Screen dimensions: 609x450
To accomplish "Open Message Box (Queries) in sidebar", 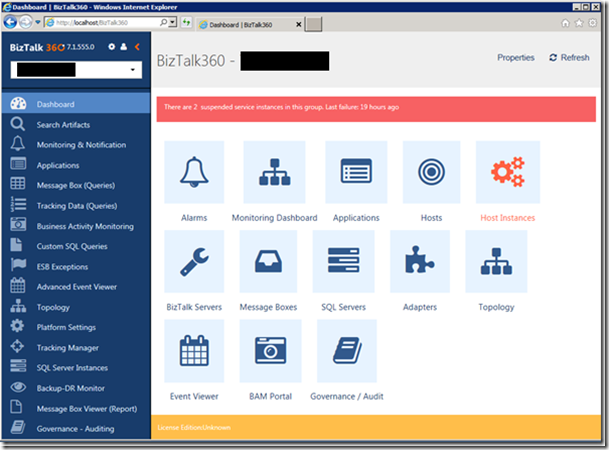I will coord(76,185).
